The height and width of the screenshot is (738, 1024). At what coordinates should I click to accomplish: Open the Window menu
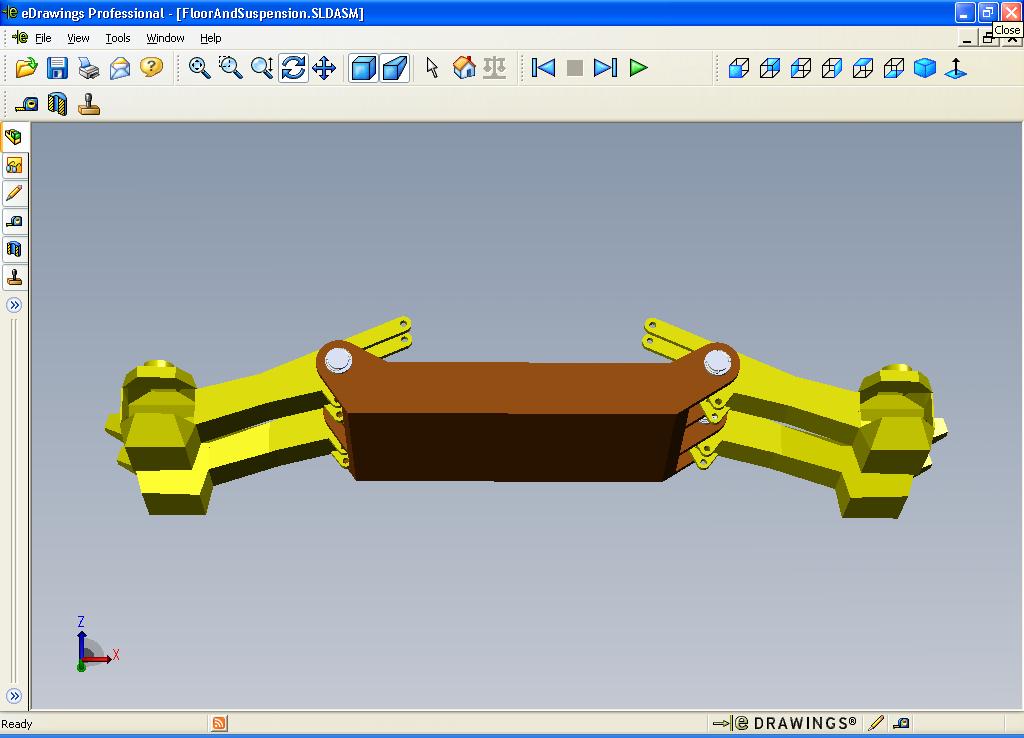(165, 39)
